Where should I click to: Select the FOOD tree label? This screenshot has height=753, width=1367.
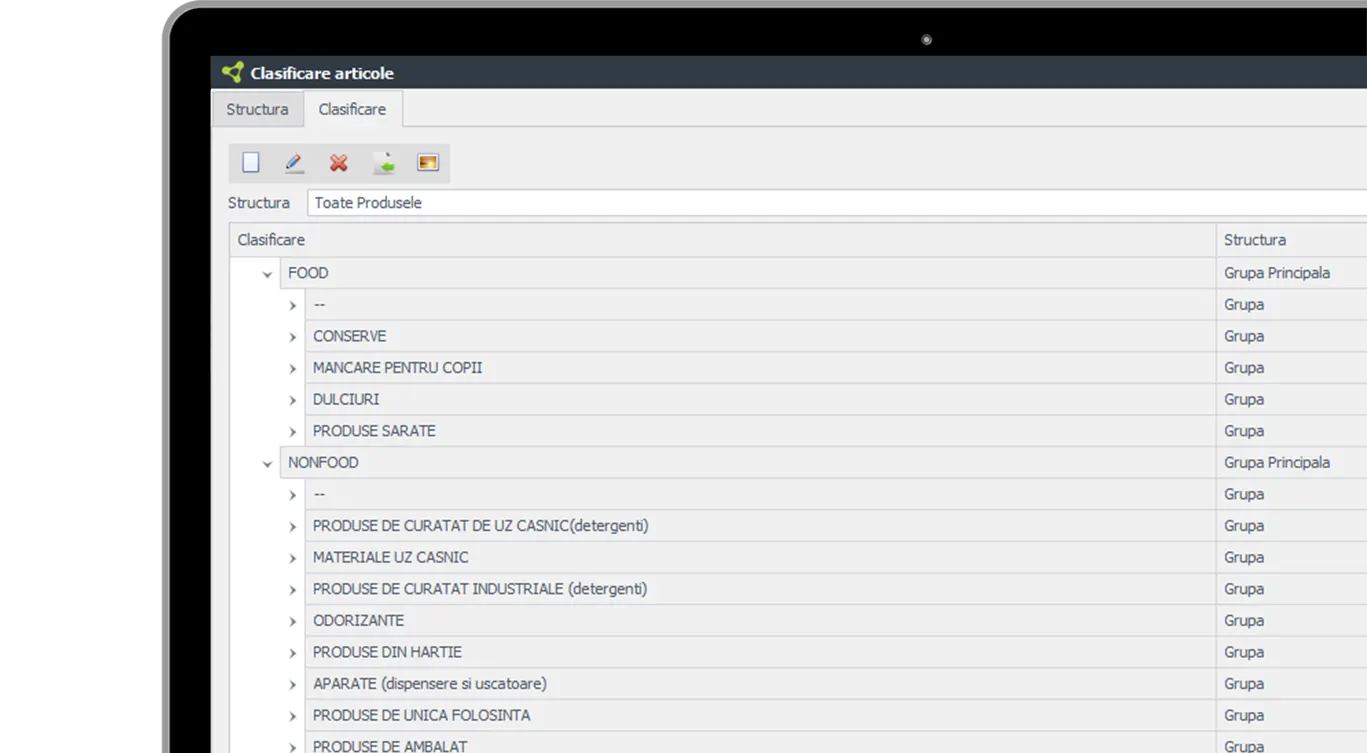(308, 273)
